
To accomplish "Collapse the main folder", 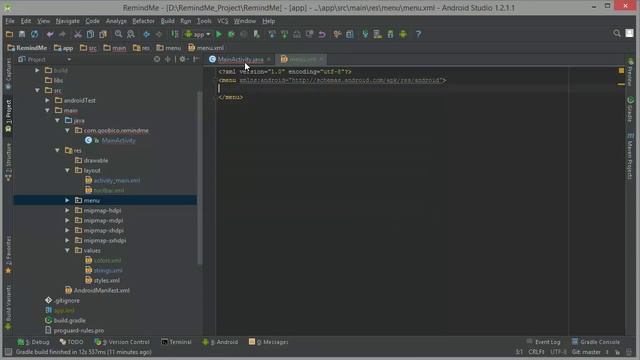I will pyautogui.click(x=47, y=110).
